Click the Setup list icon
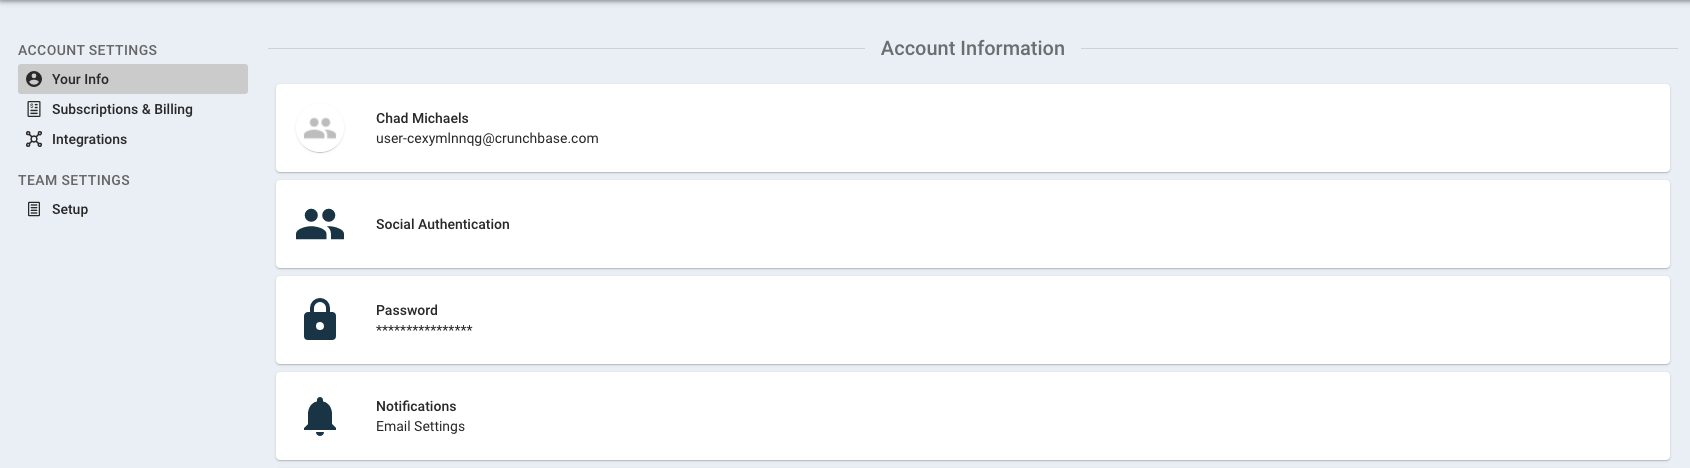The image size is (1690, 468). click(x=34, y=209)
